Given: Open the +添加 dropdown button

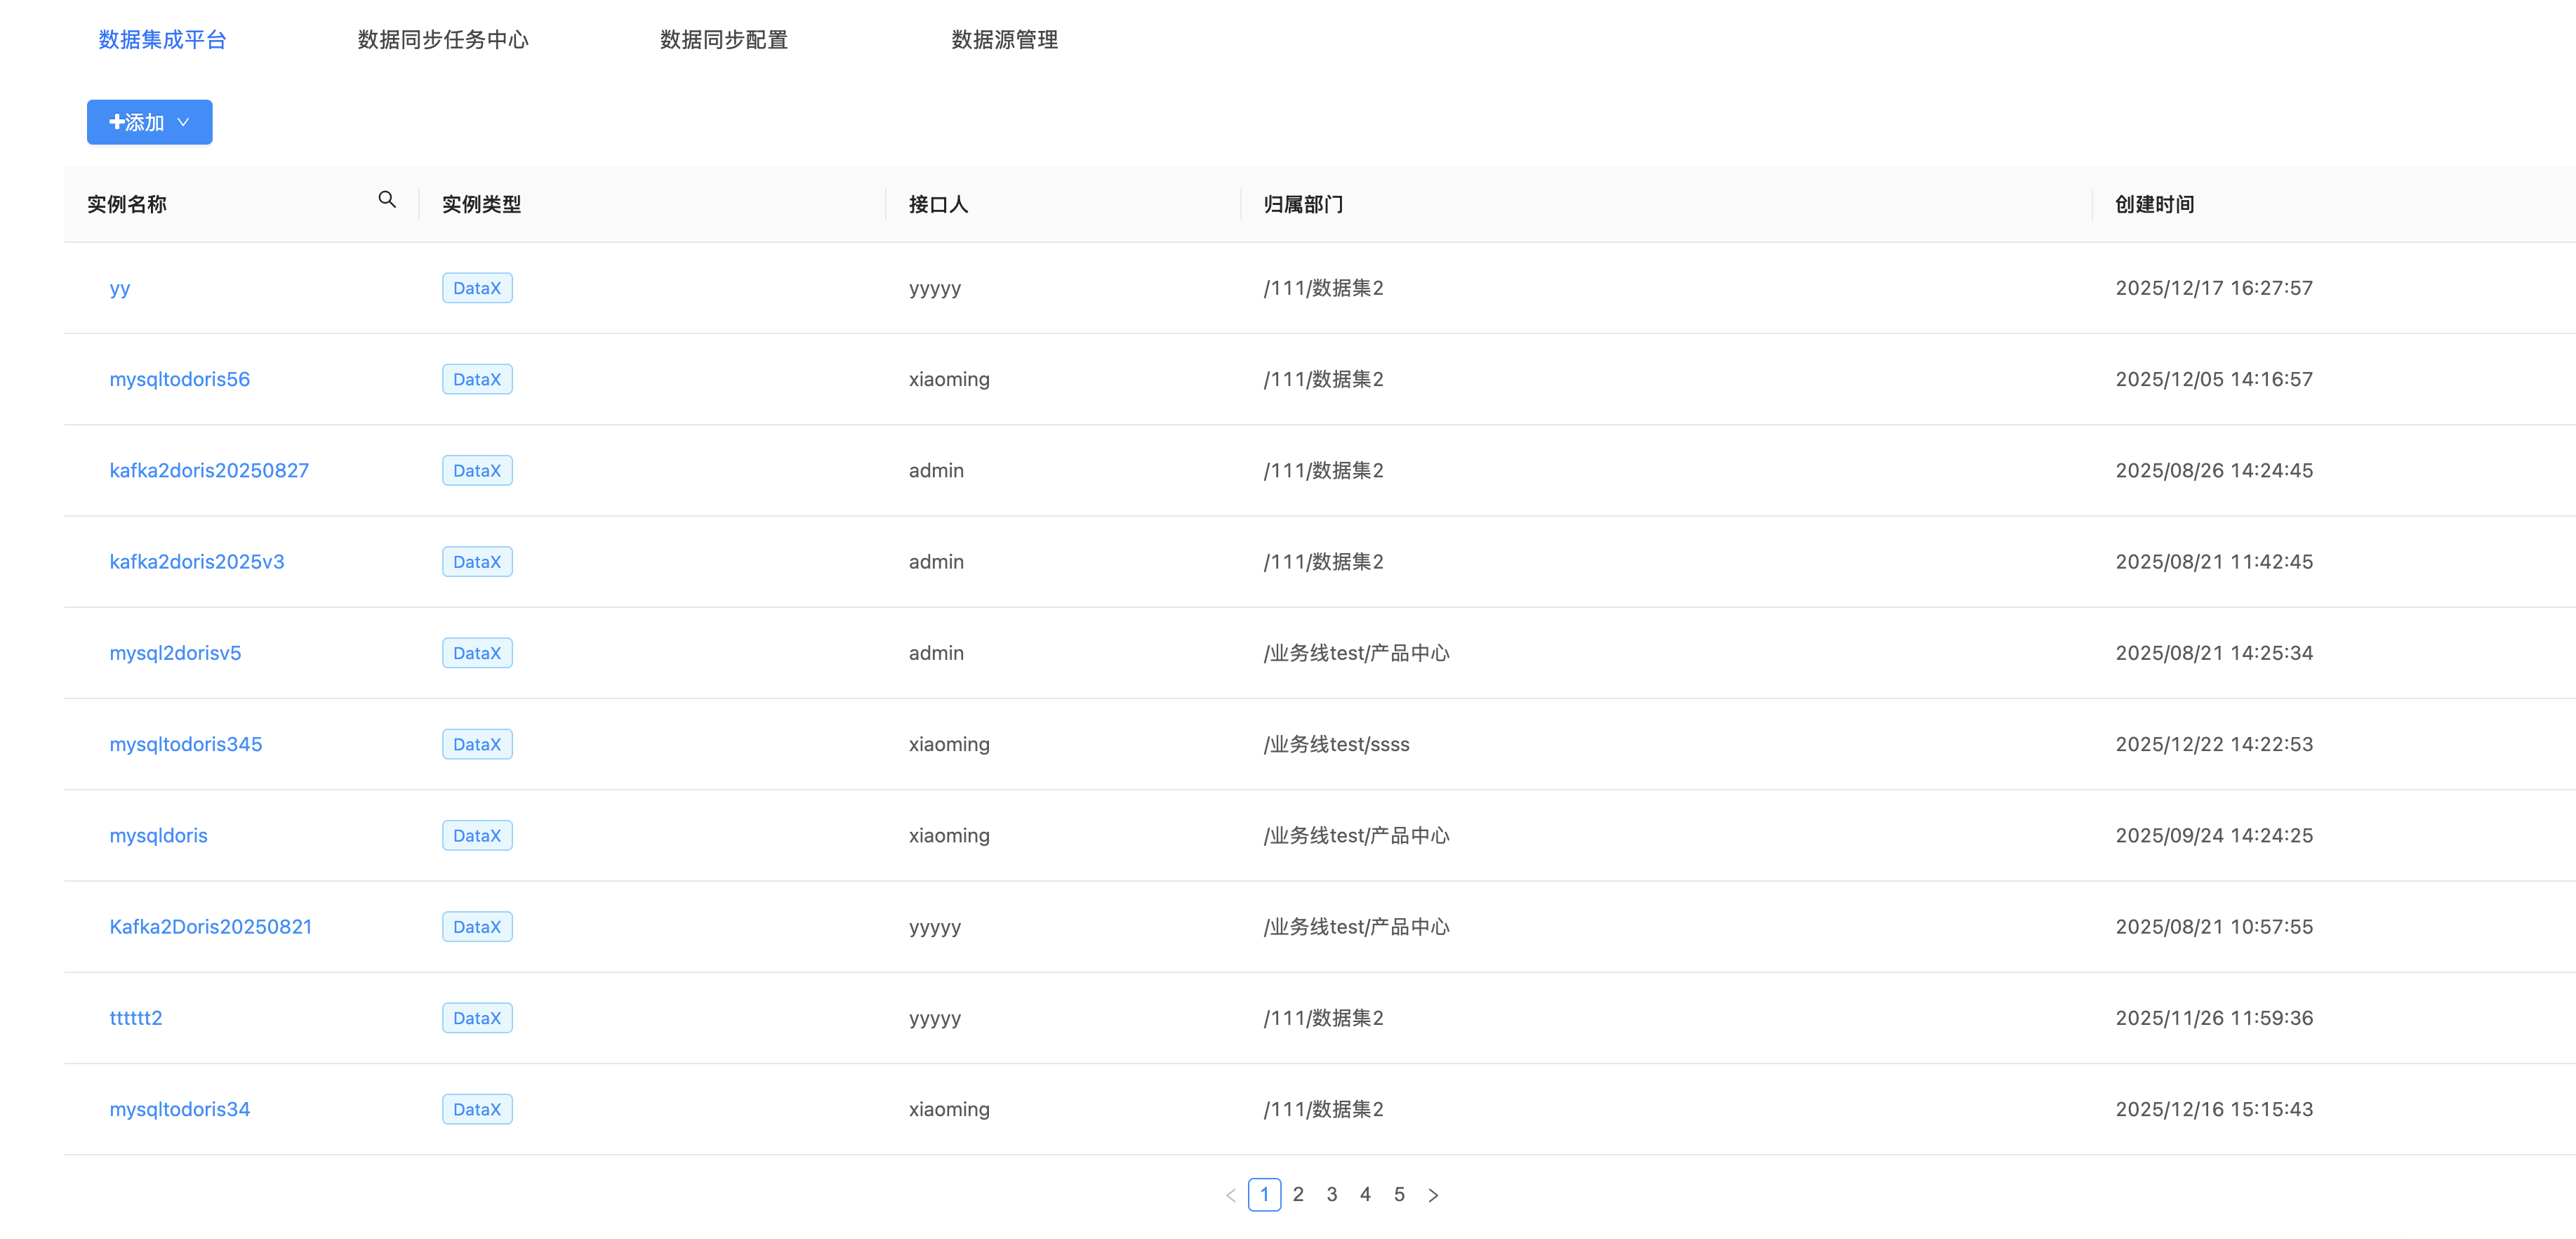Looking at the screenshot, I should coord(149,122).
